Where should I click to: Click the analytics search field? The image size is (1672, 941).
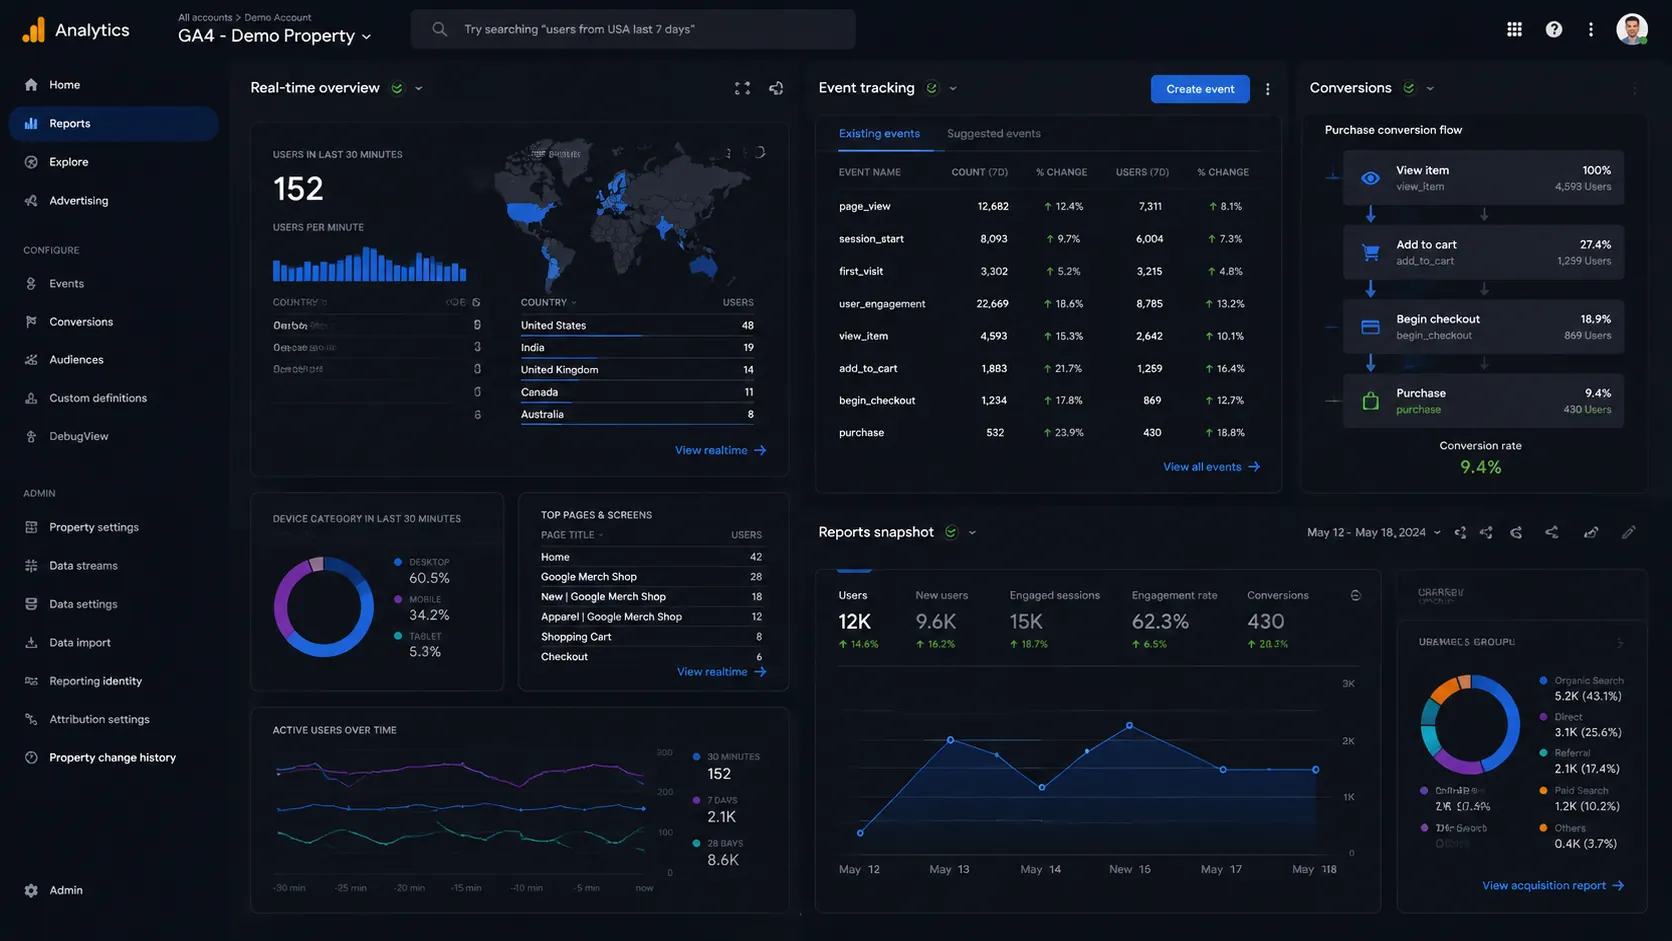pyautogui.click(x=633, y=29)
